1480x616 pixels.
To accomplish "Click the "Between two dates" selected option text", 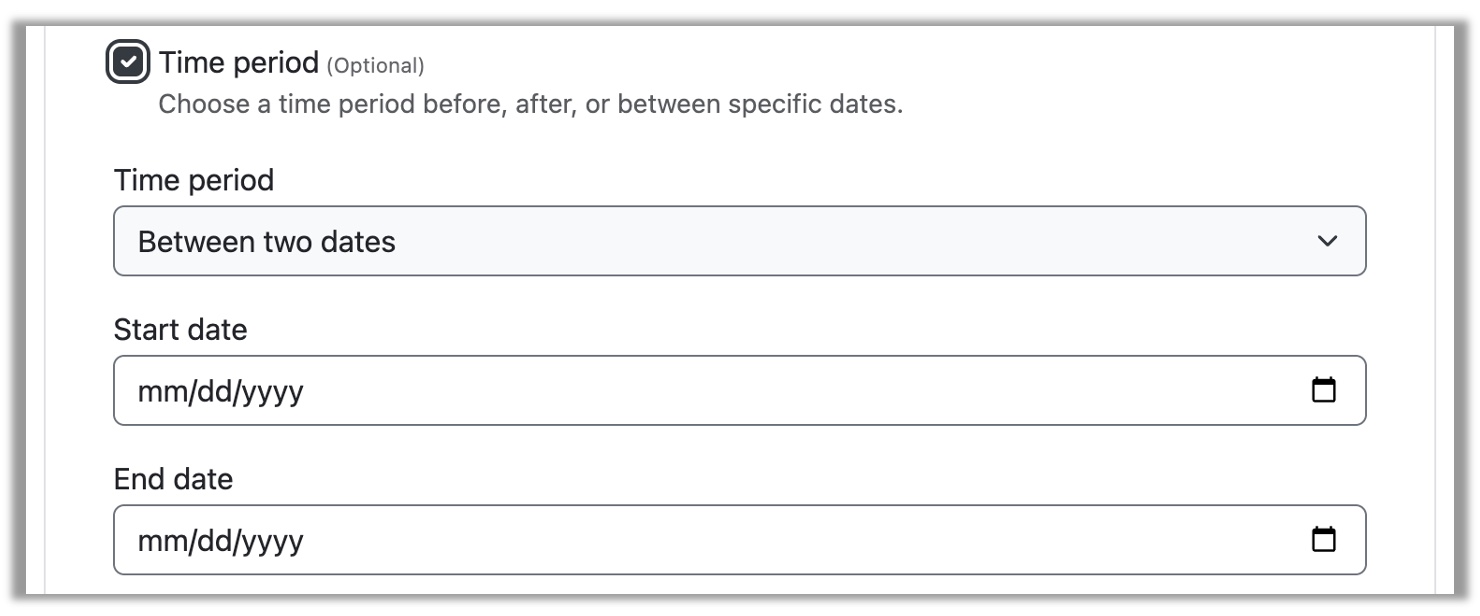I will point(266,241).
